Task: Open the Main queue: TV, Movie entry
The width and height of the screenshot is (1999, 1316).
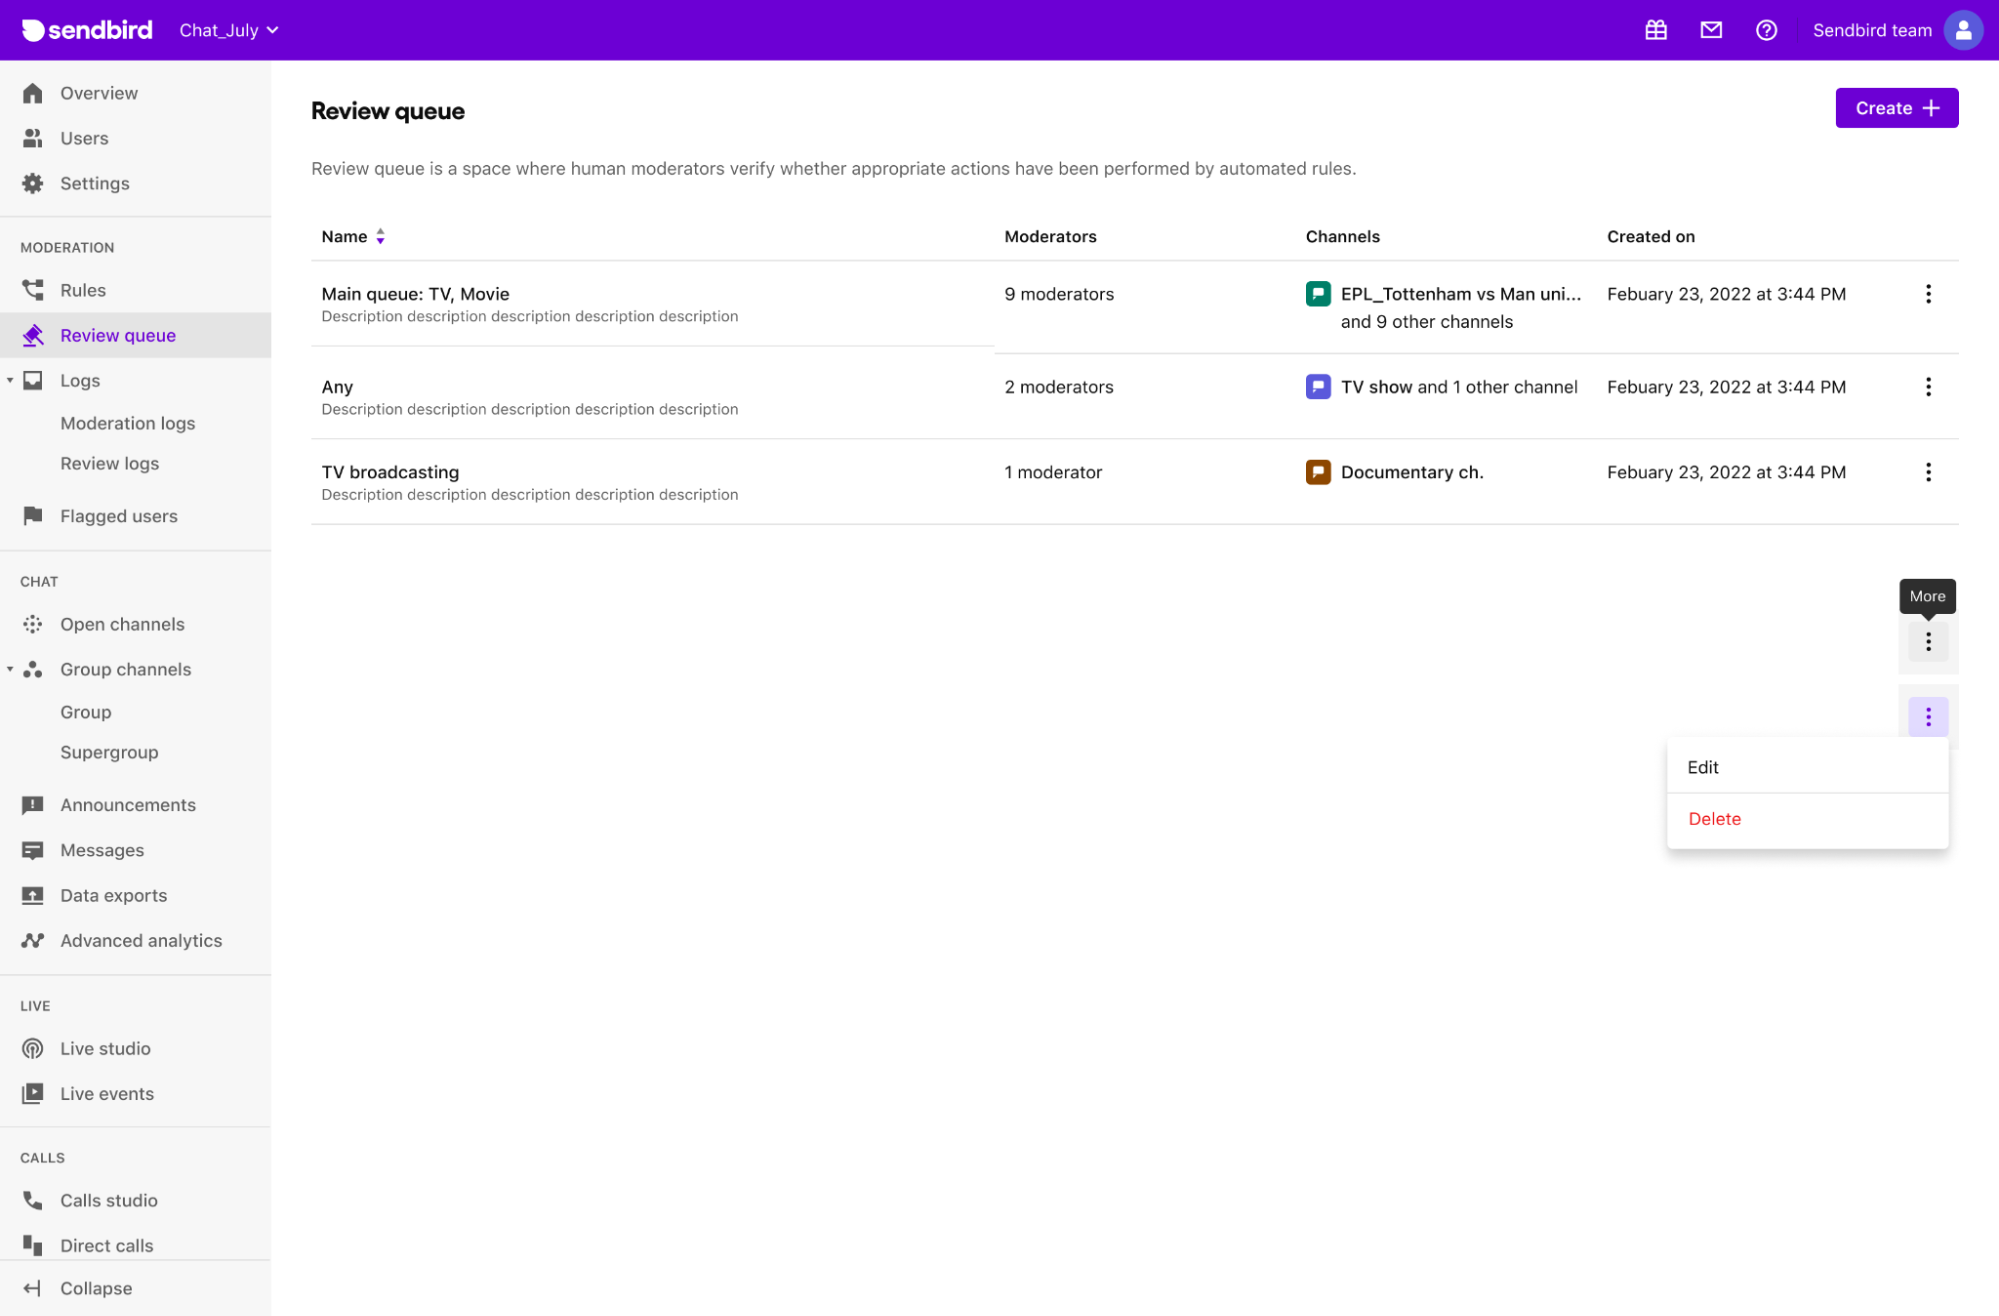Action: [415, 293]
